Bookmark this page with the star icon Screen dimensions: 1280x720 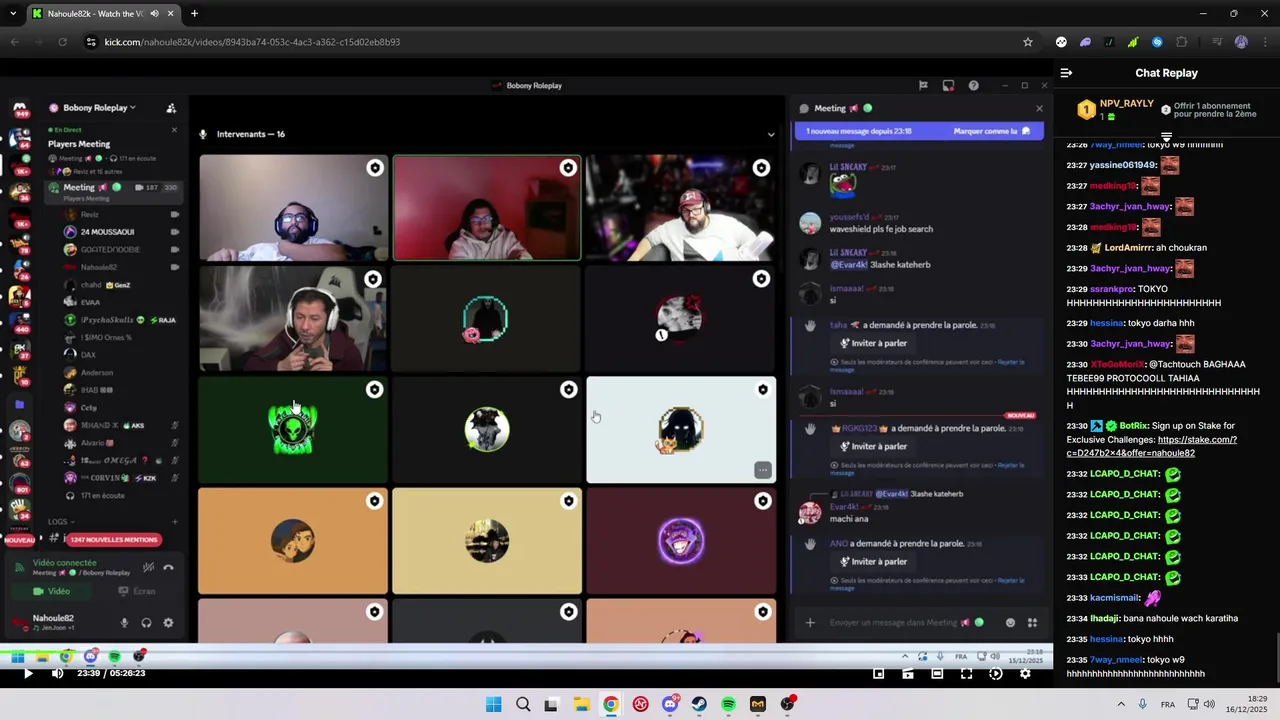(x=1027, y=42)
